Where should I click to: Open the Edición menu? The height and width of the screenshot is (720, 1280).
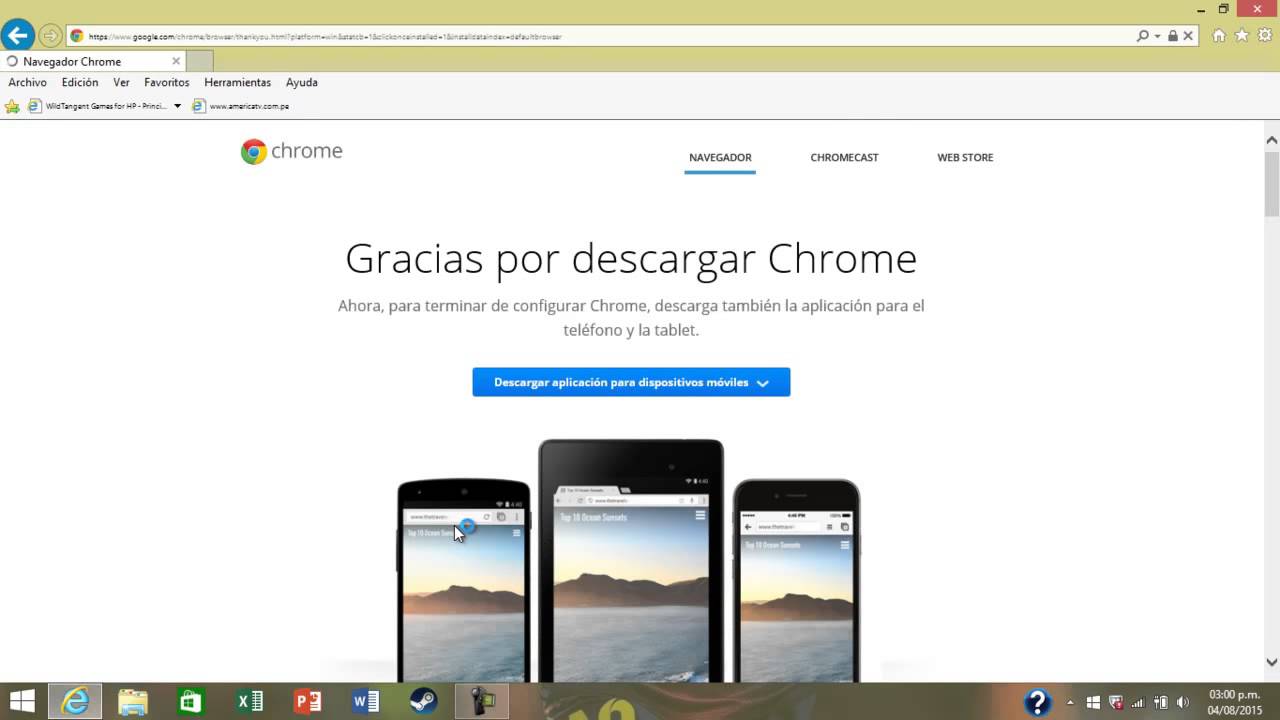click(80, 83)
